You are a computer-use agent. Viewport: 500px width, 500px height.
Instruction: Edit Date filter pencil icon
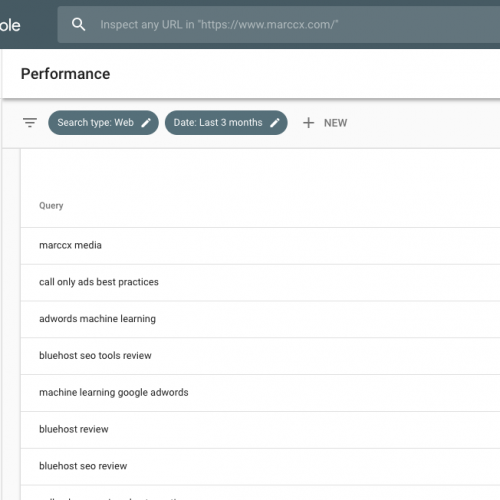coord(275,123)
